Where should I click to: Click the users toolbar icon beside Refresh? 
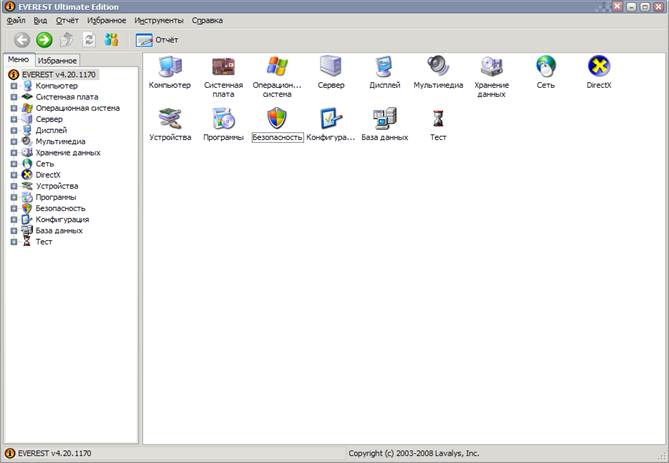[x=111, y=40]
